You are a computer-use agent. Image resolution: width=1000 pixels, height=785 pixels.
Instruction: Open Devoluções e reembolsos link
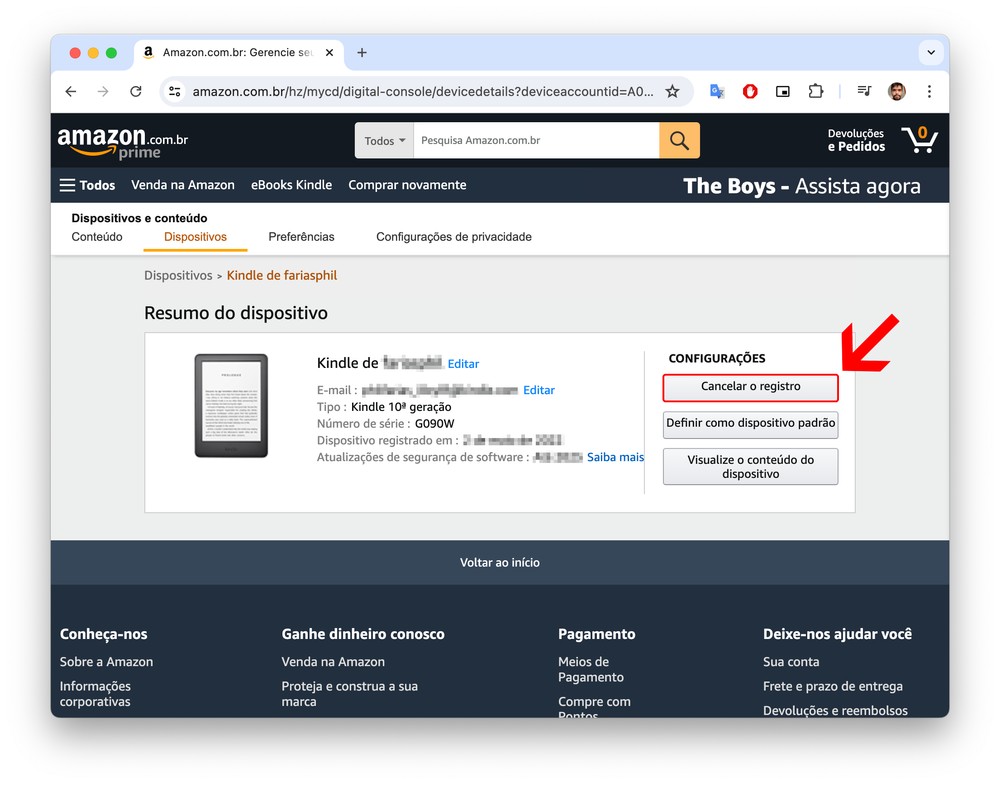click(835, 710)
